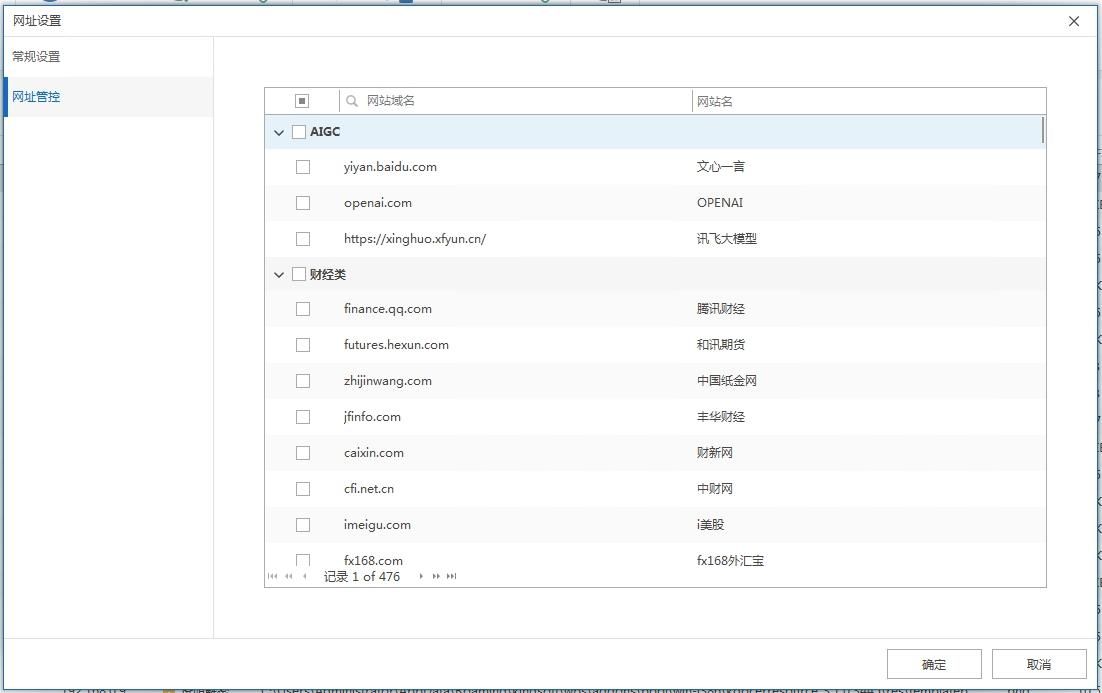Click the finance.qq.com domain text

[387, 309]
